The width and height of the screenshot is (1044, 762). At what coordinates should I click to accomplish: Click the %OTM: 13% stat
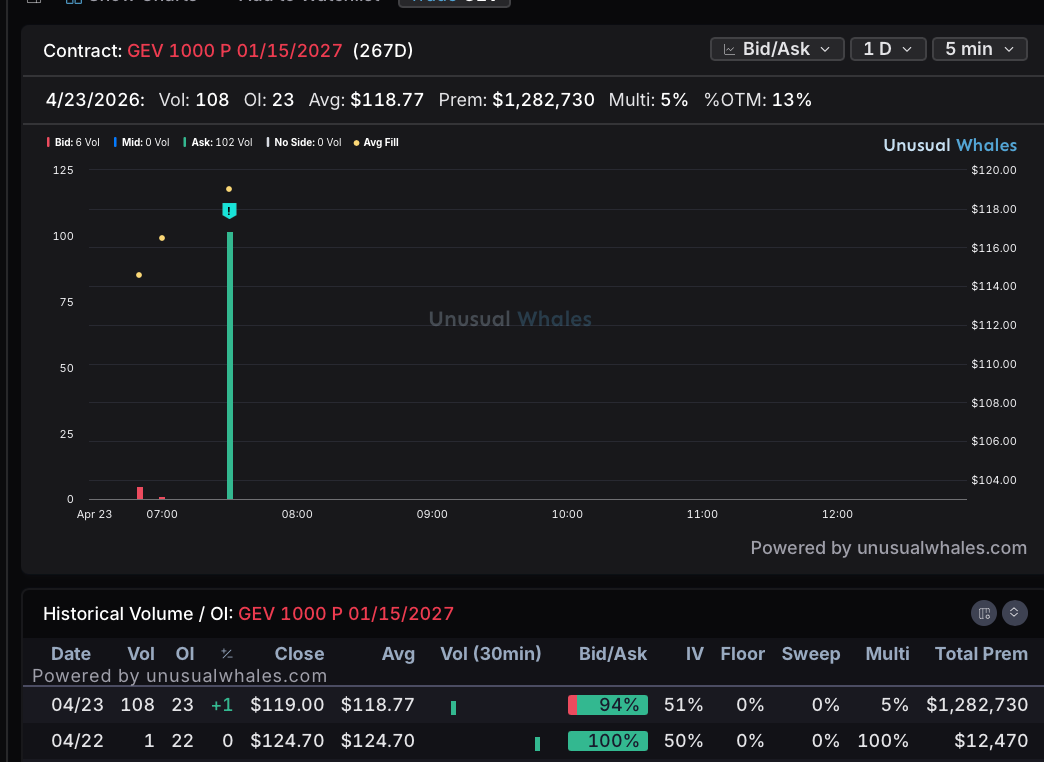(758, 100)
